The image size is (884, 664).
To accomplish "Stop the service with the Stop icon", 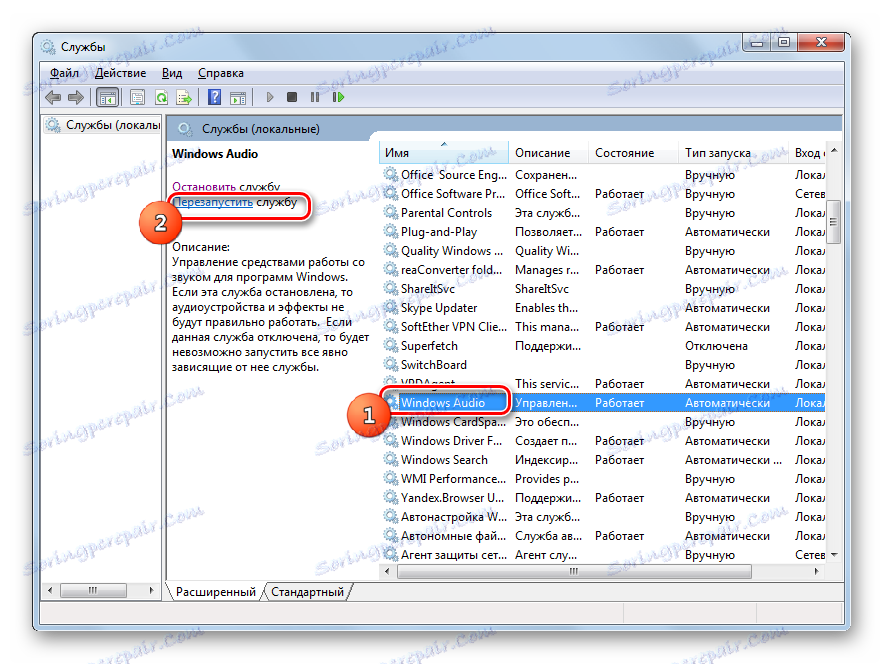I will [291, 98].
